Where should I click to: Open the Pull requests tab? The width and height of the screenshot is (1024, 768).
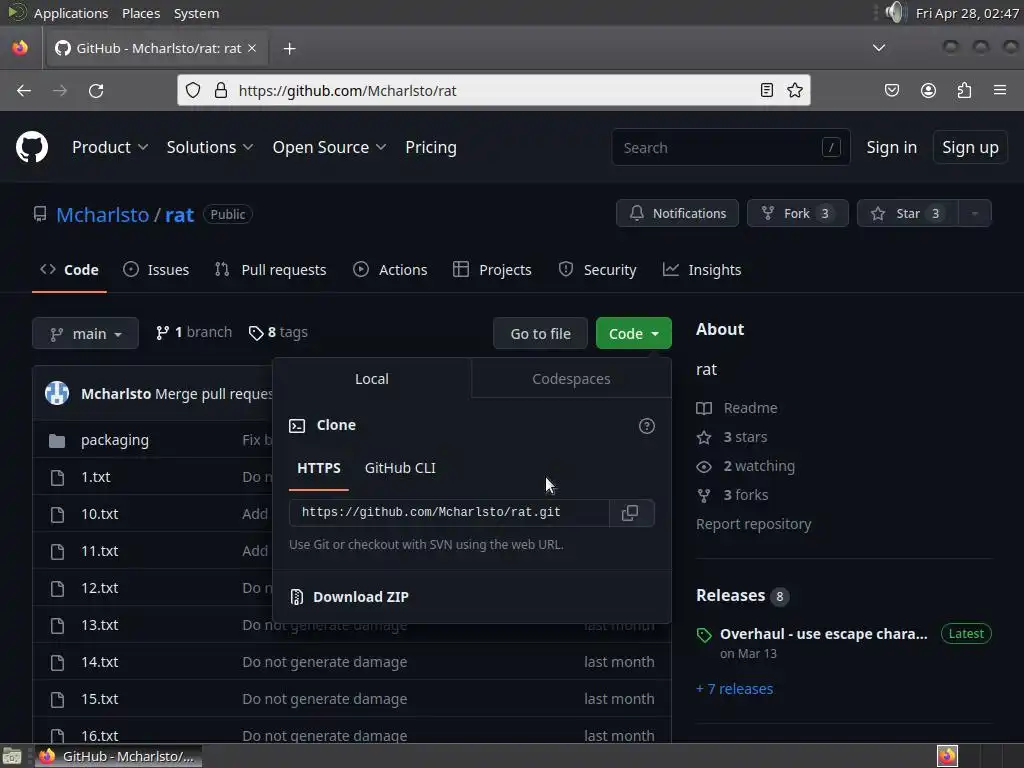270,270
